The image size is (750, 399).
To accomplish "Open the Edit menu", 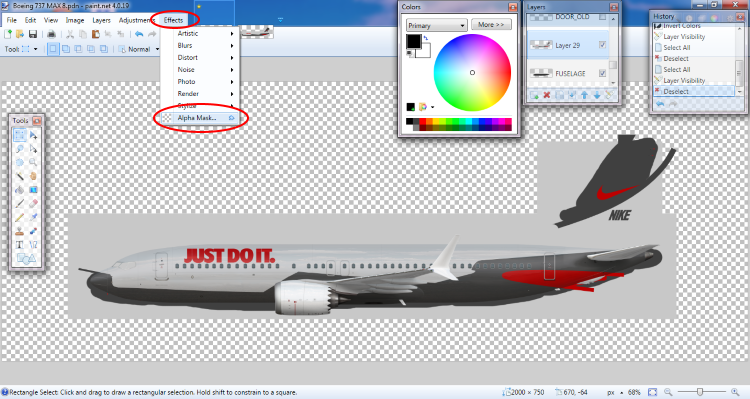I will [31, 20].
